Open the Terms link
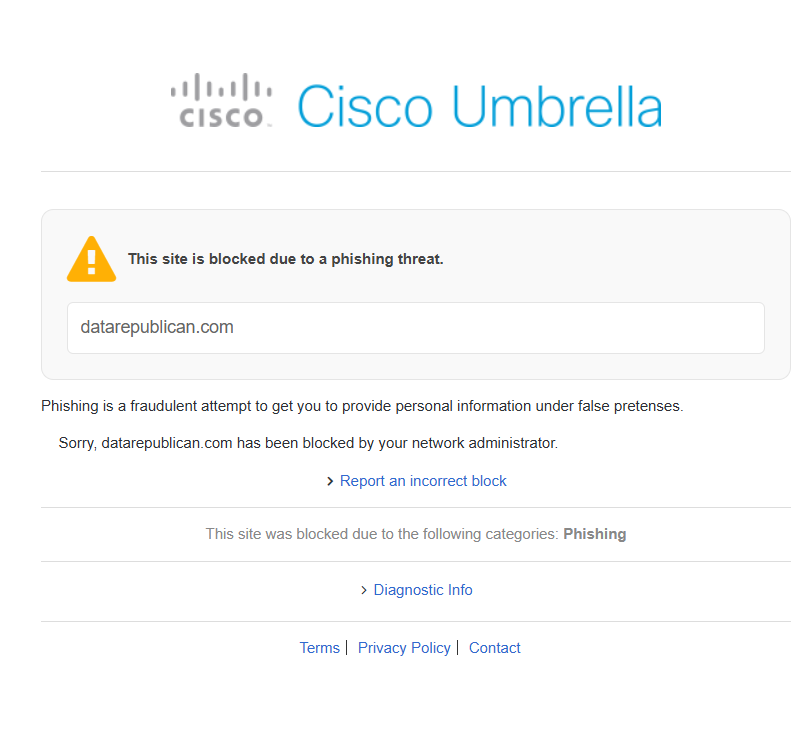The height and width of the screenshot is (729, 803). click(x=320, y=648)
